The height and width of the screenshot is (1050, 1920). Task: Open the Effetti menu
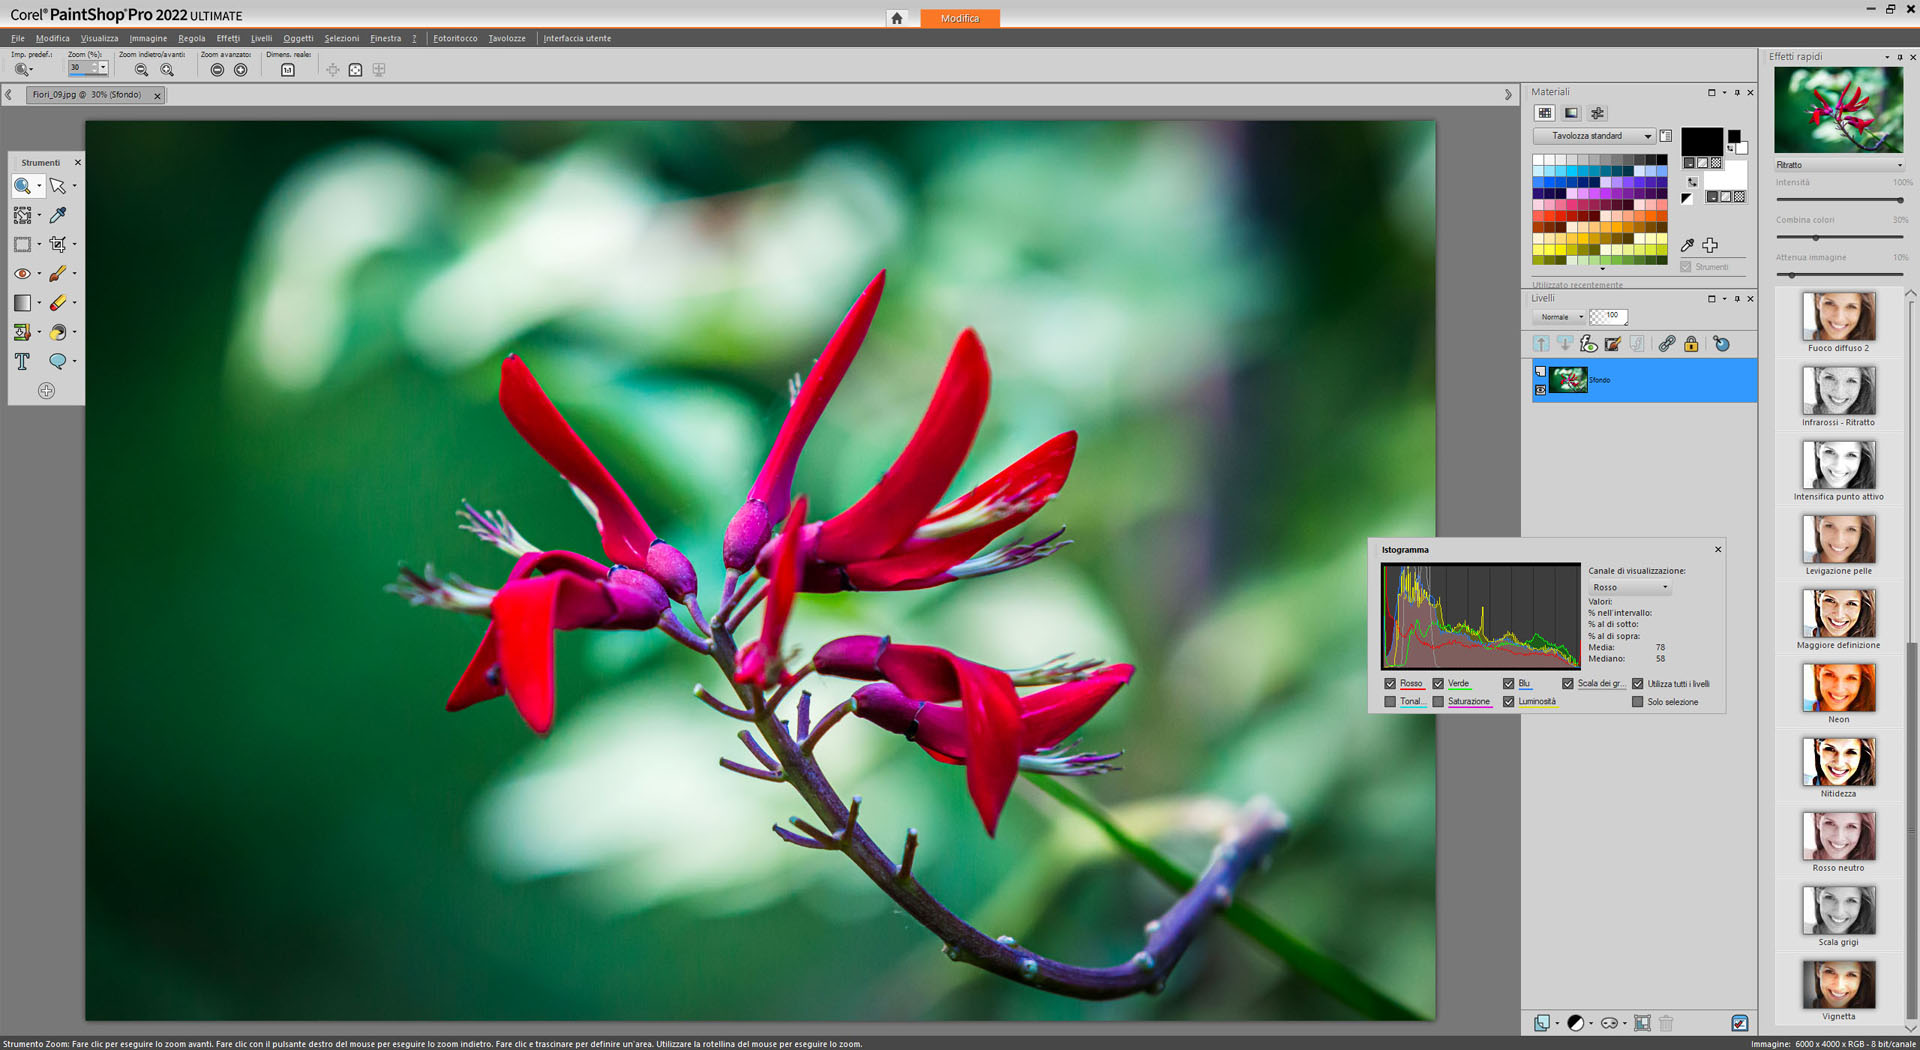228,38
